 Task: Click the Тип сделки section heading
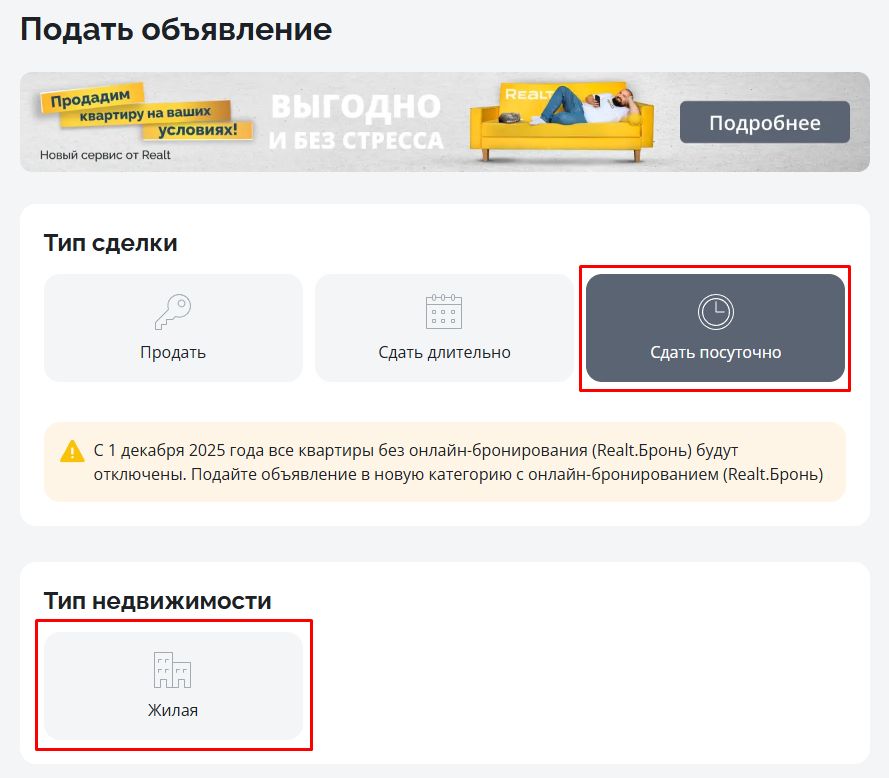point(111,242)
